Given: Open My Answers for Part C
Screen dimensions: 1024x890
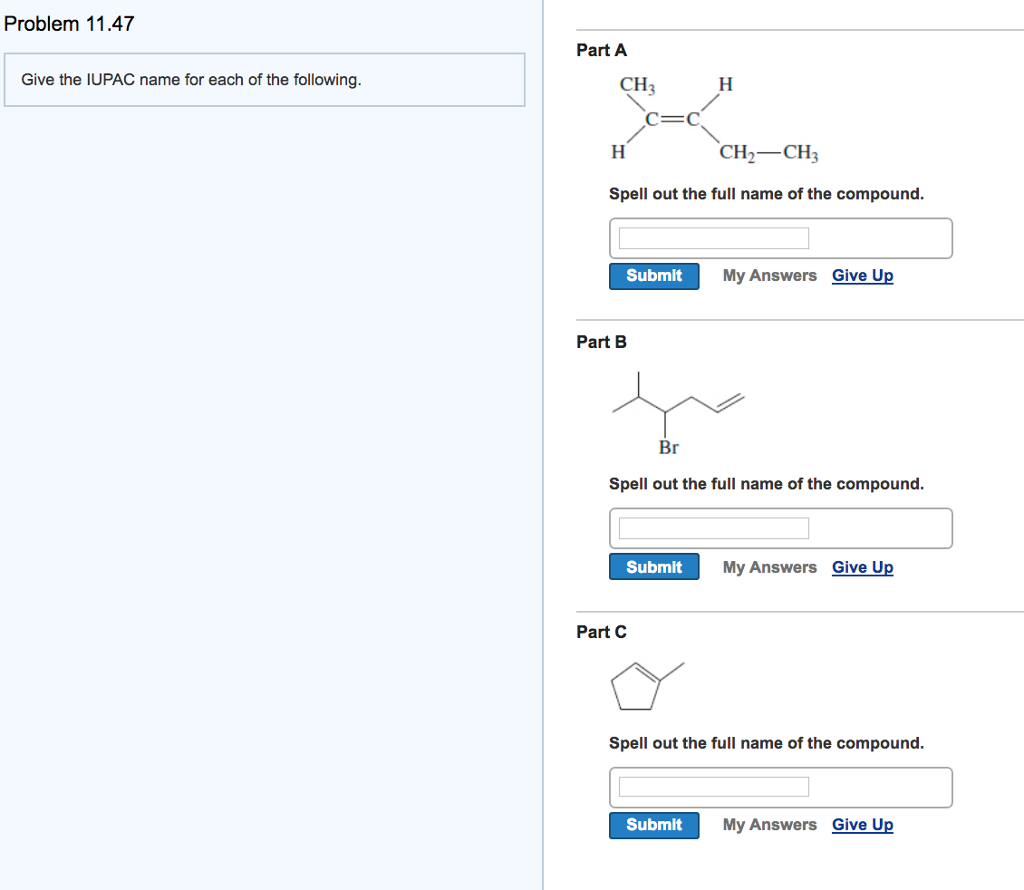Looking at the screenshot, I should tap(769, 825).
